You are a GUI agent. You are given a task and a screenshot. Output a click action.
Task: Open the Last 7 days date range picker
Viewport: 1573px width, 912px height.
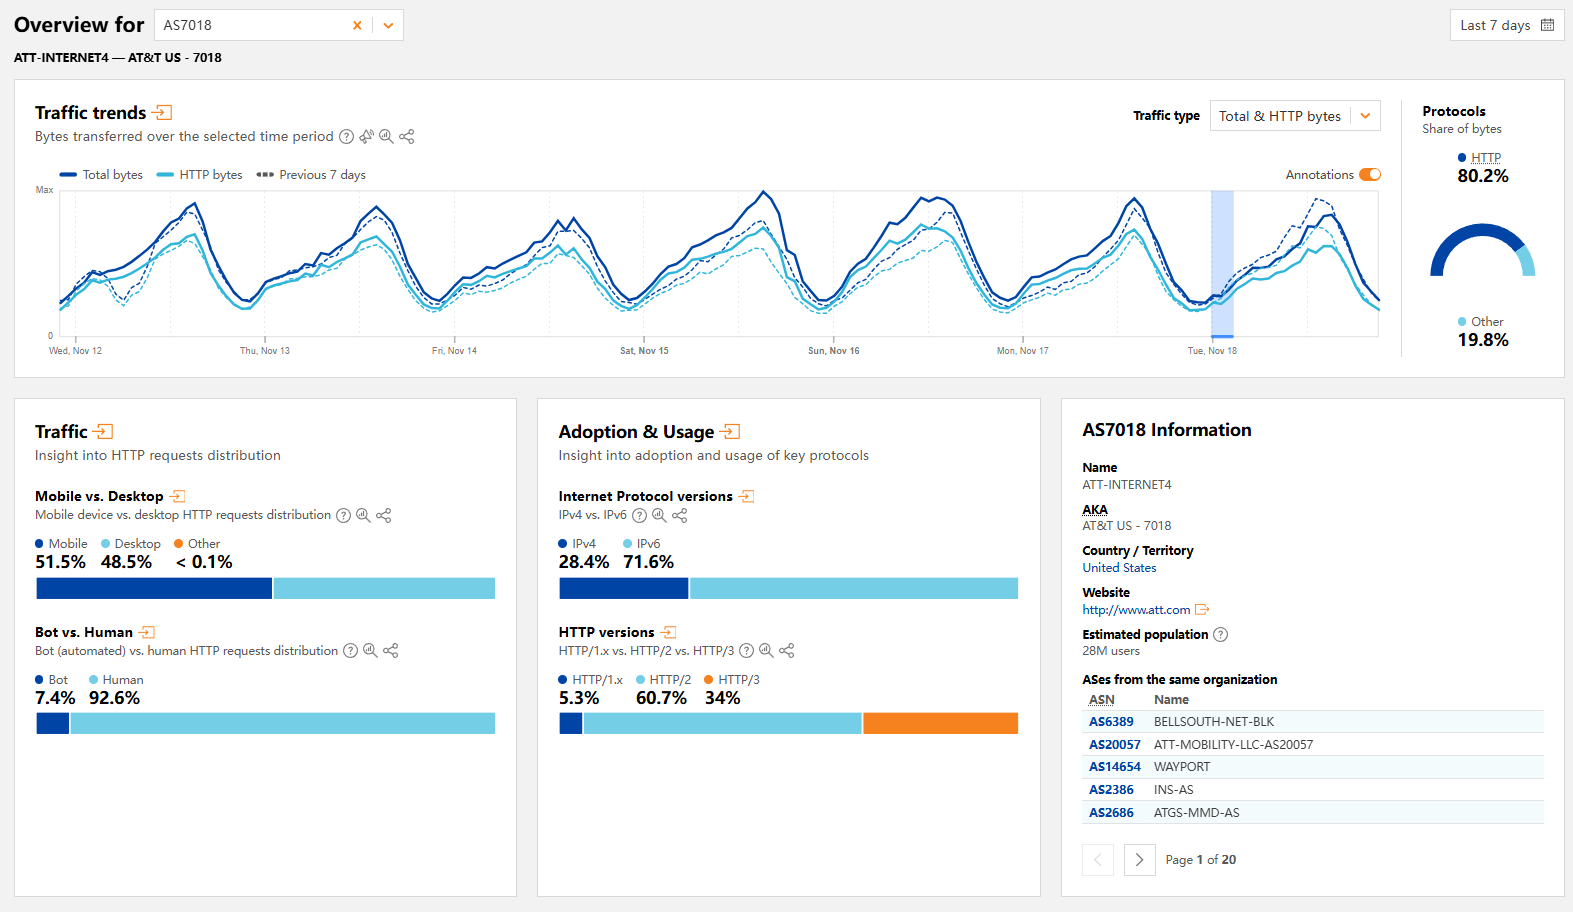tap(1506, 26)
